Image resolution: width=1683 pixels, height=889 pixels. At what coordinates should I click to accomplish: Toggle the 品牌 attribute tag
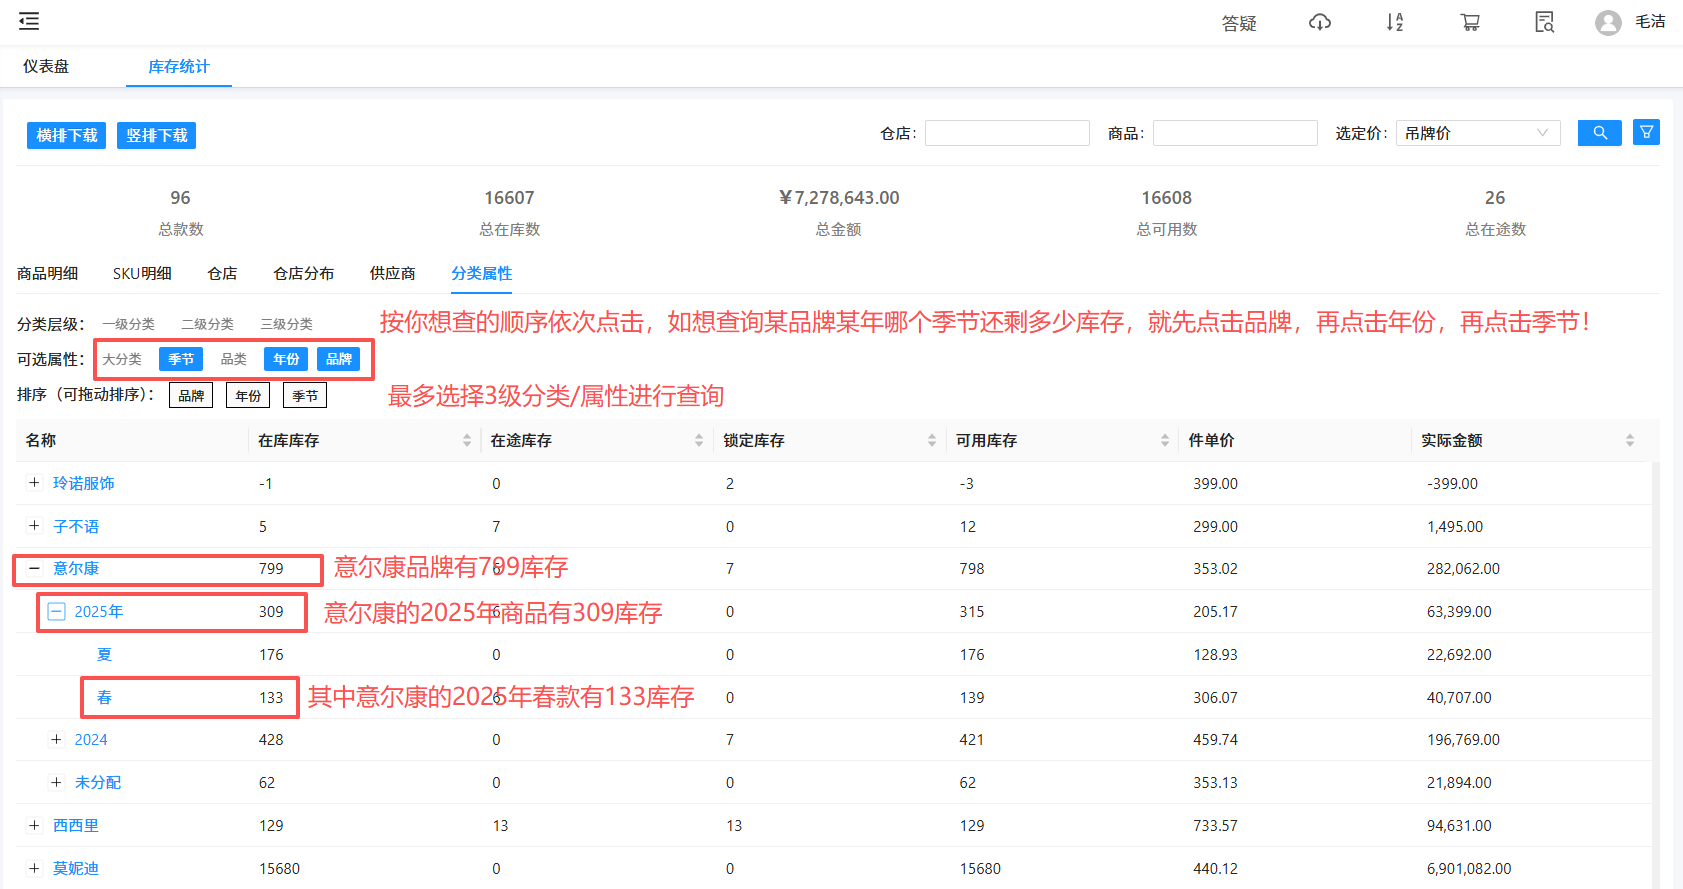(339, 359)
